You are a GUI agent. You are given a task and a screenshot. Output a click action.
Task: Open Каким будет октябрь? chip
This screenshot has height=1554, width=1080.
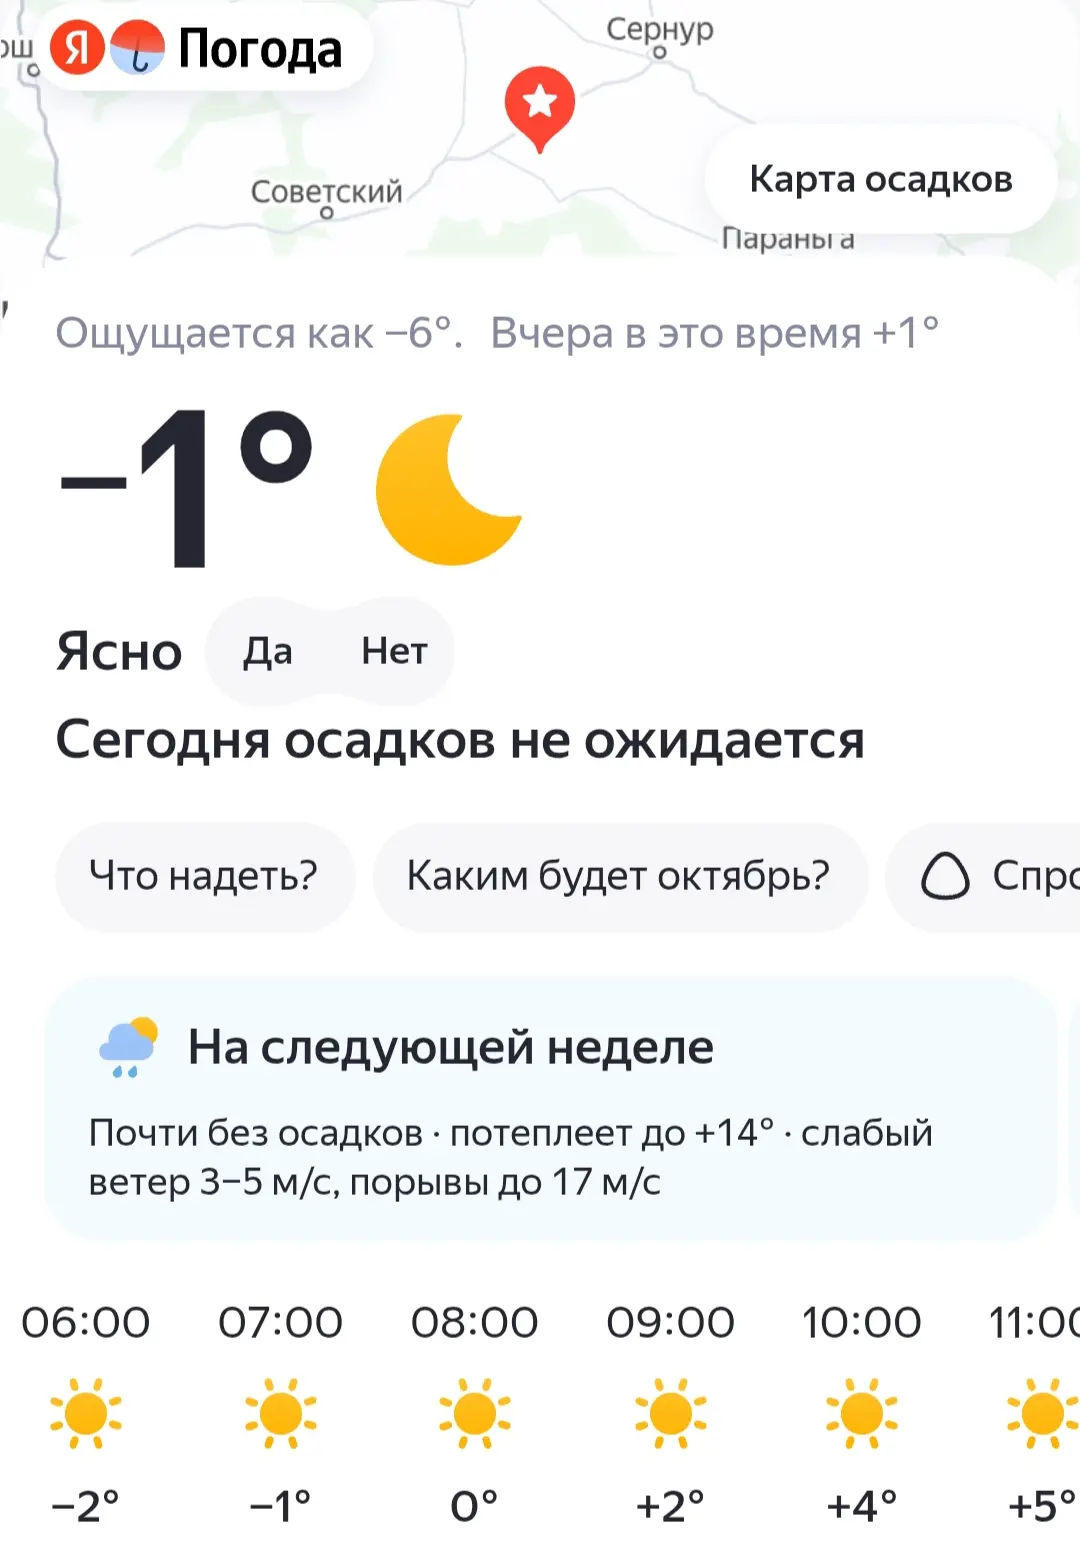pyautogui.click(x=619, y=876)
